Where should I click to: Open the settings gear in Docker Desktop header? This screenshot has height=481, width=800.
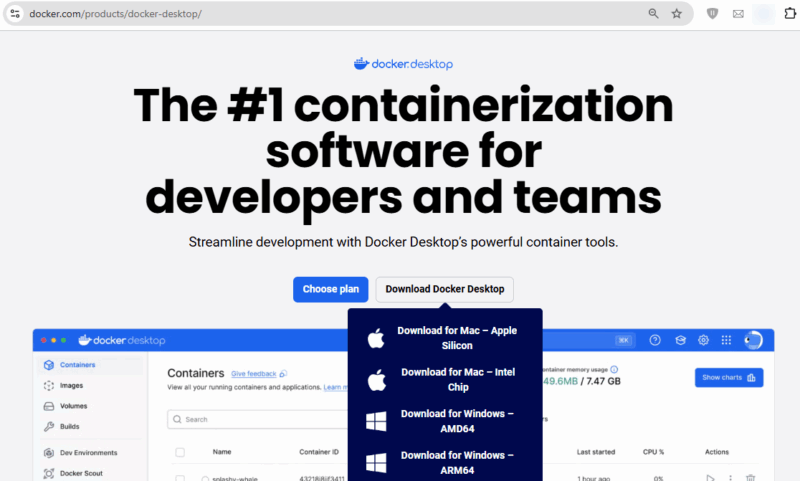point(704,340)
